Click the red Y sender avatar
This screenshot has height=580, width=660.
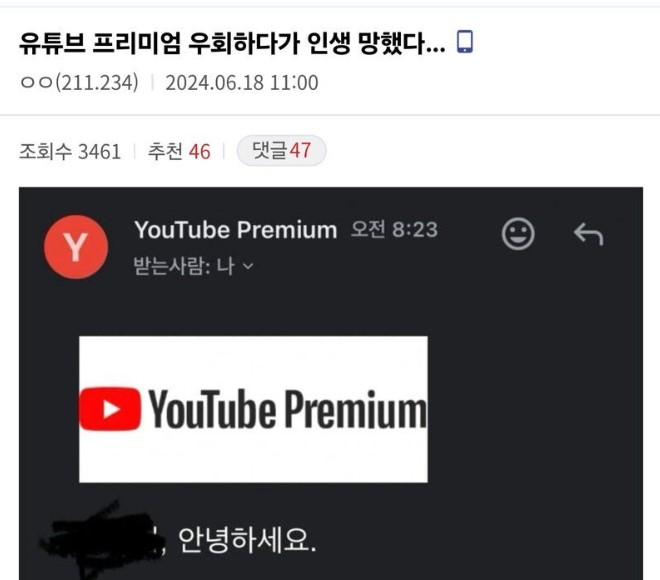76,247
